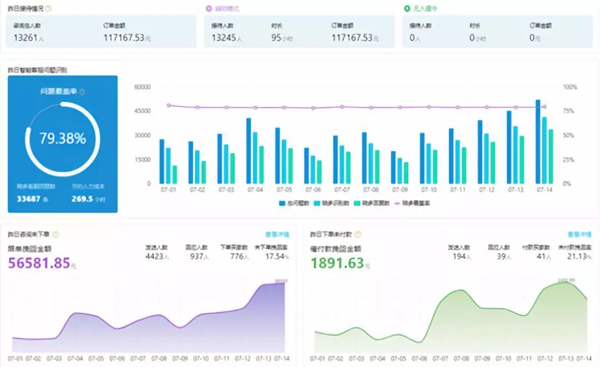The height and width of the screenshot is (367, 600).
Task: Click the 56581.85 recovered amount figure
Action: [x=39, y=263]
